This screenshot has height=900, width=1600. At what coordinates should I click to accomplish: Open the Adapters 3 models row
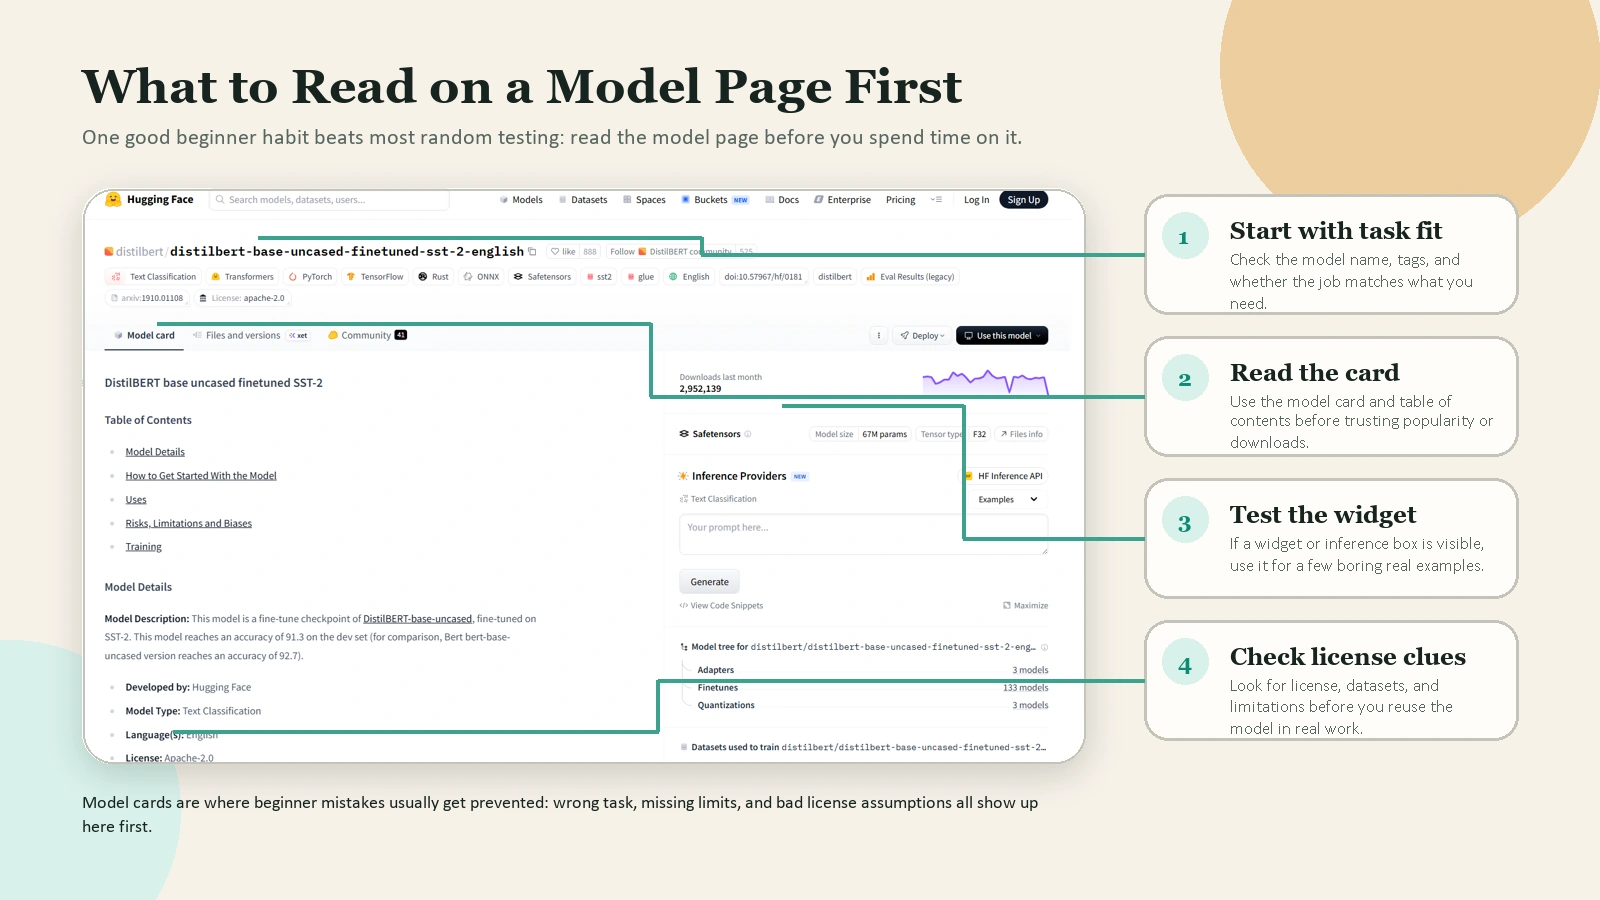coord(873,670)
